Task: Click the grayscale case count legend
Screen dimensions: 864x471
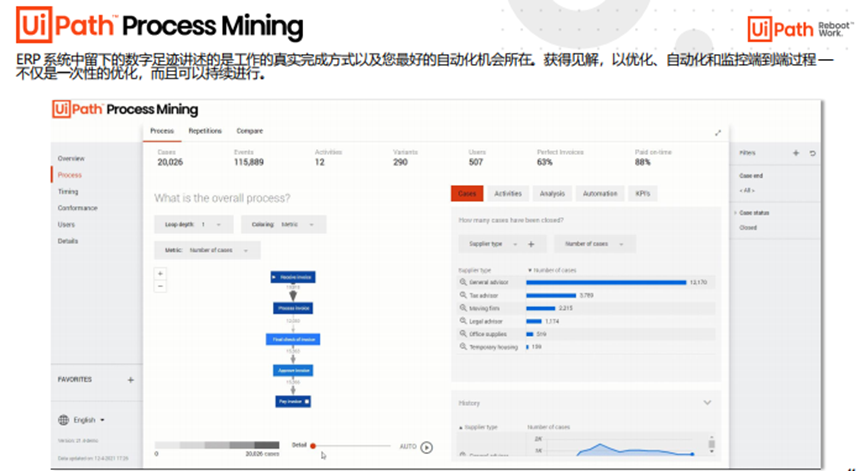Action: click(217, 445)
